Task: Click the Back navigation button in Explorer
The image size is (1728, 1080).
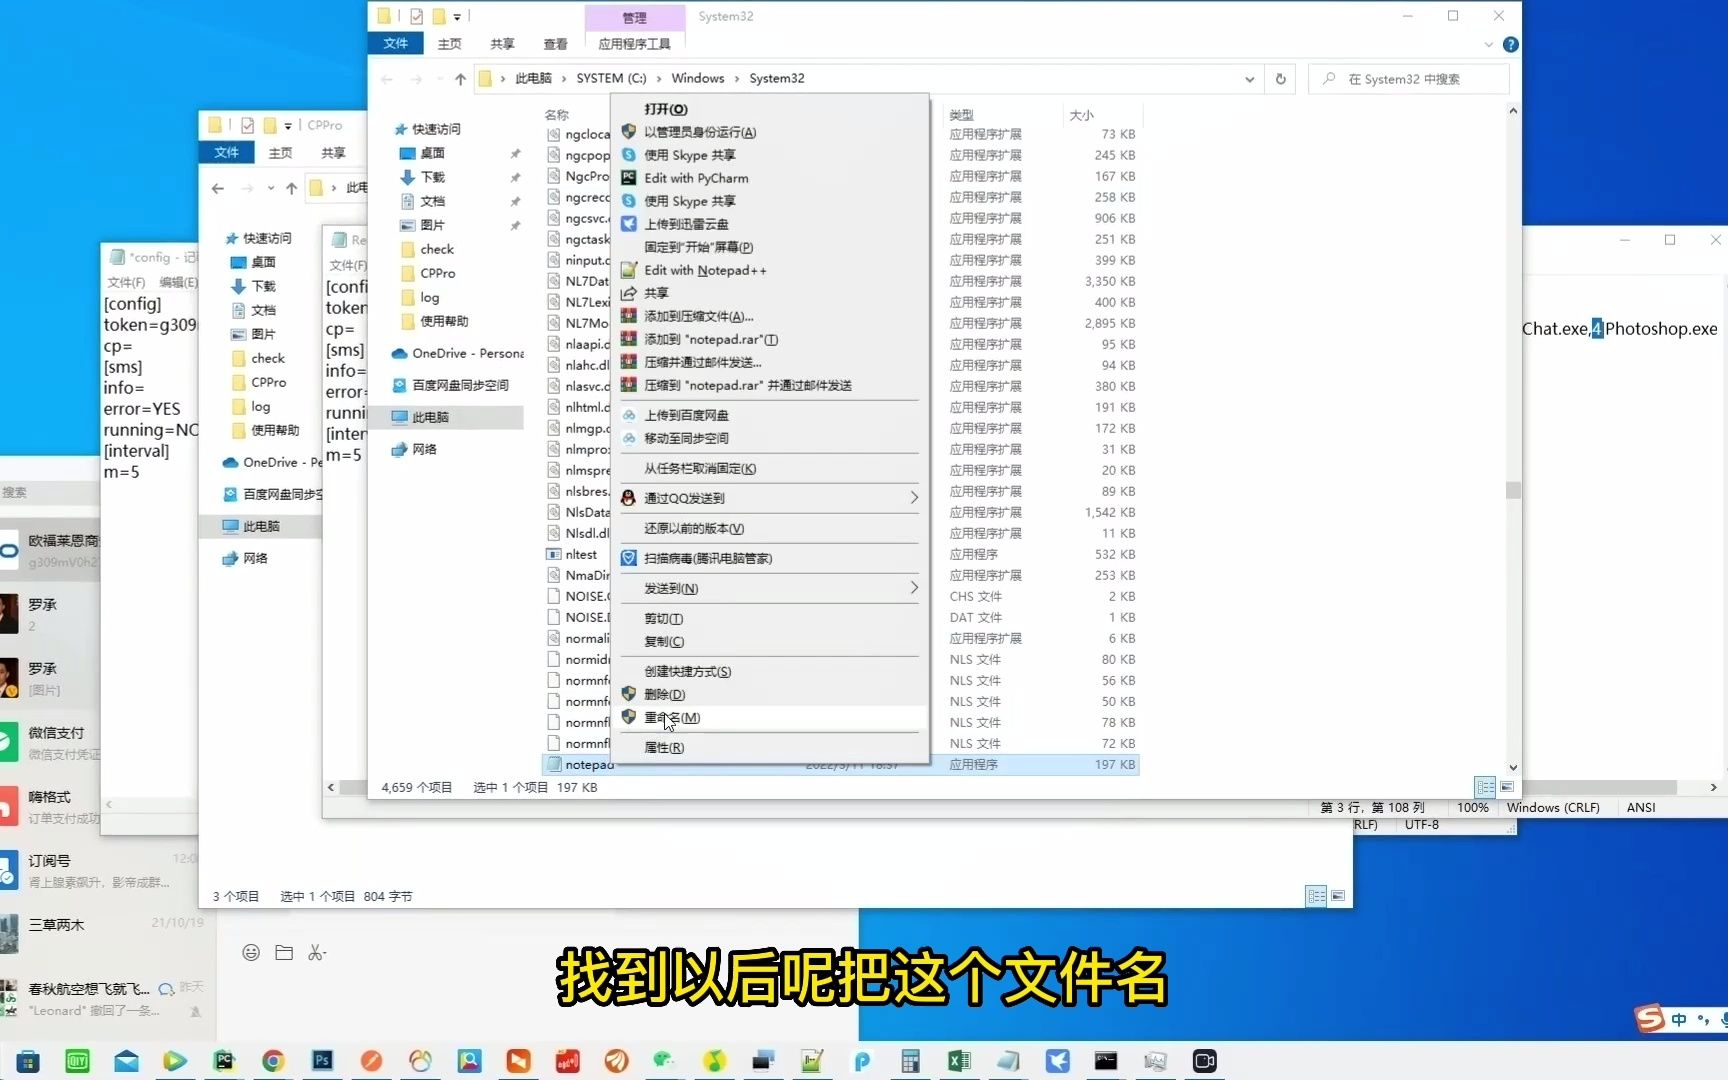Action: (387, 78)
